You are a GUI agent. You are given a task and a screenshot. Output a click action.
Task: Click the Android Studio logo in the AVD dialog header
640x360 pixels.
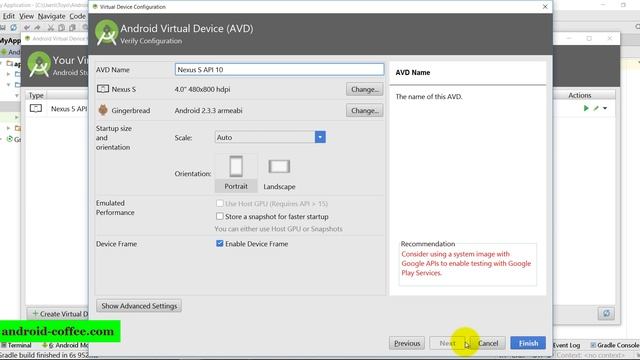click(x=107, y=33)
